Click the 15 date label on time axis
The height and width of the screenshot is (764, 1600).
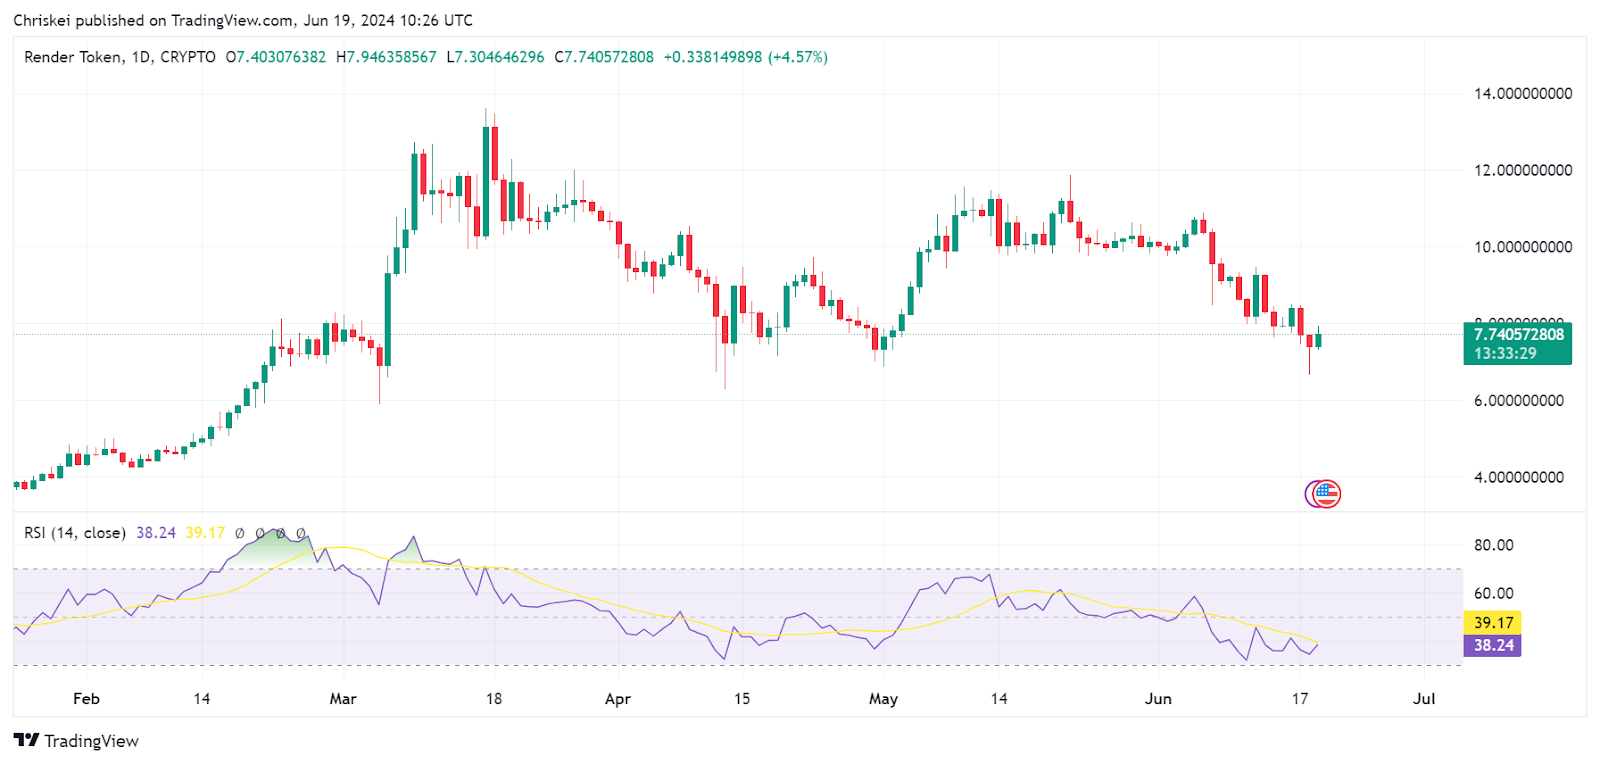[741, 699]
